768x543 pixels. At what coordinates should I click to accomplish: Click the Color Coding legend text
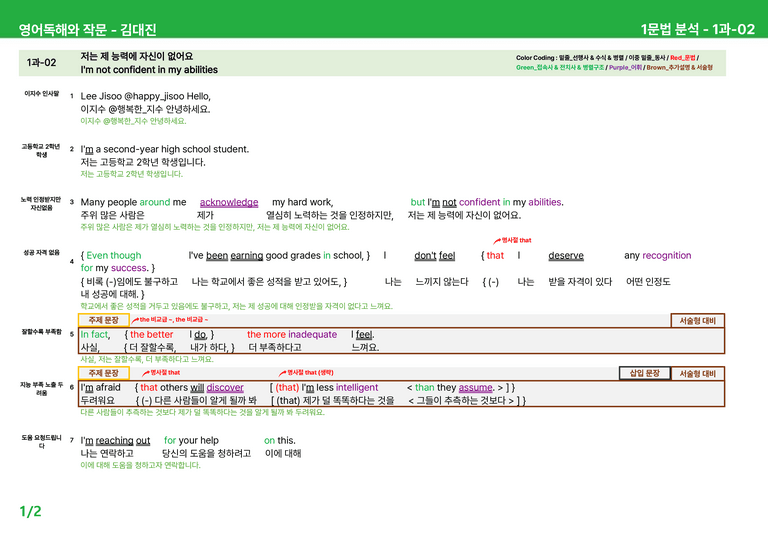[614, 63]
